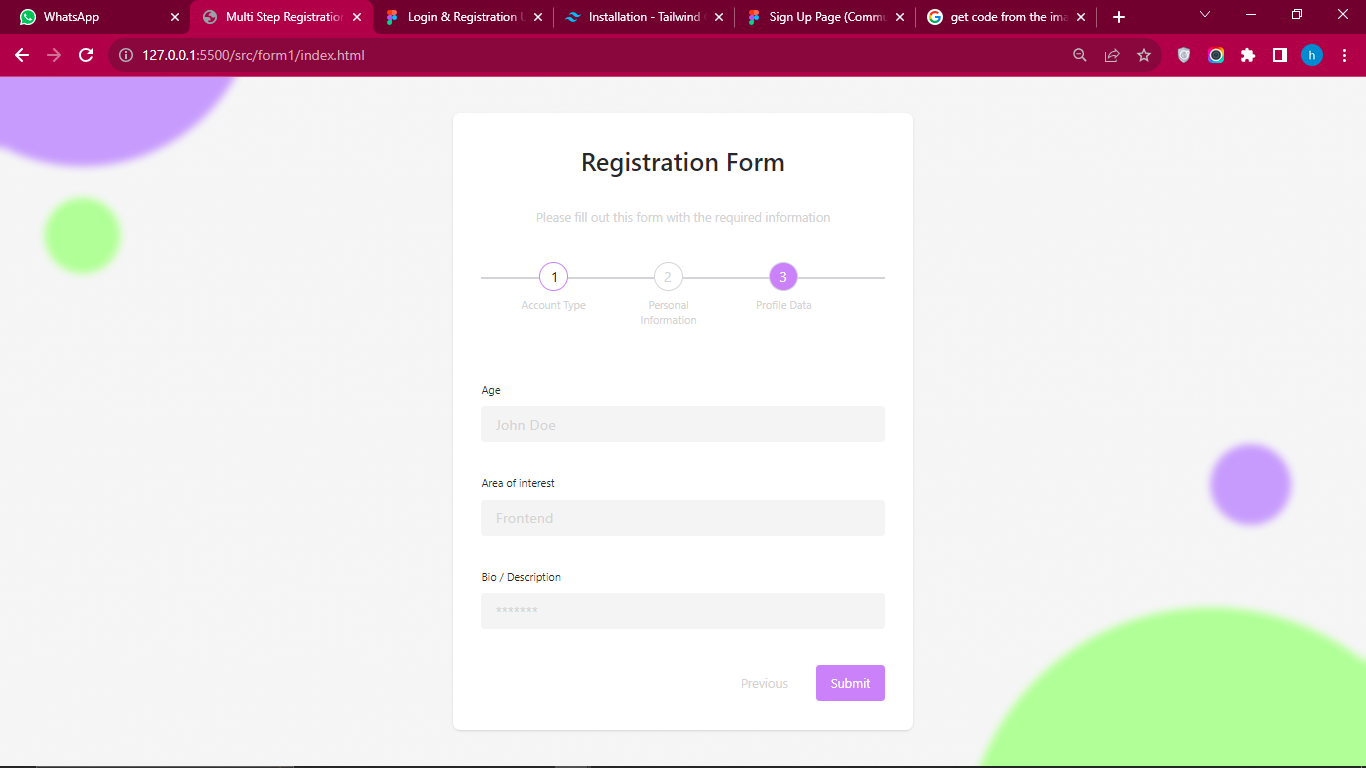Select step 3 Profile Data circle
The height and width of the screenshot is (768, 1366).
pos(783,277)
